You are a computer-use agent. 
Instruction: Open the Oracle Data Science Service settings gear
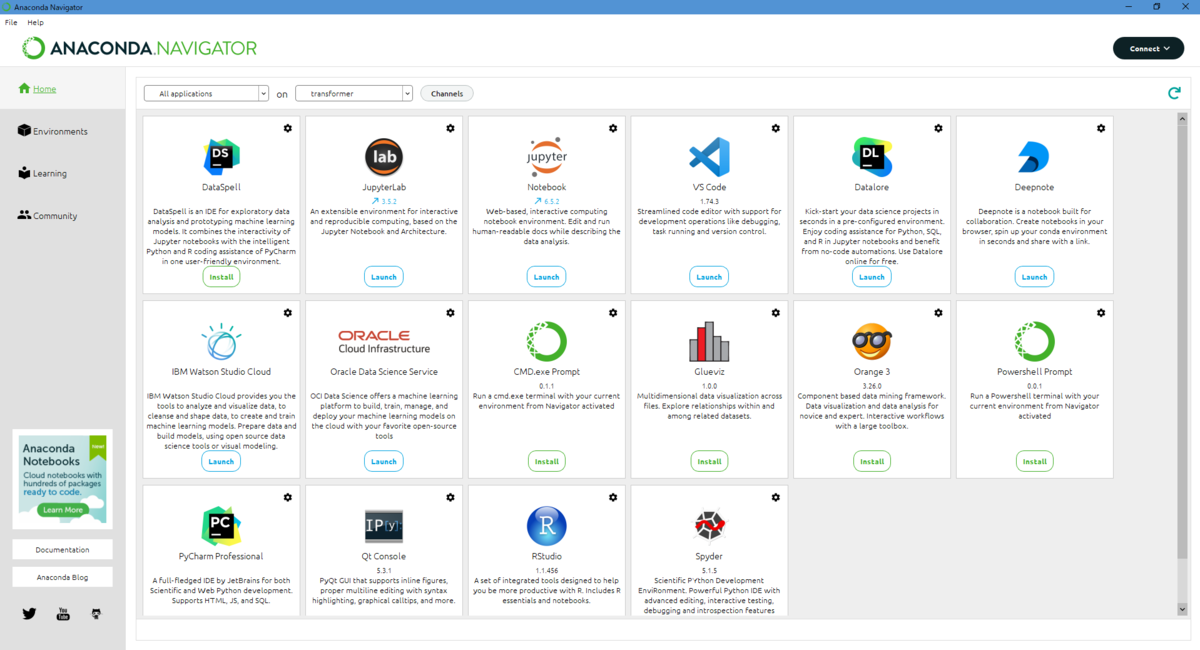(450, 313)
